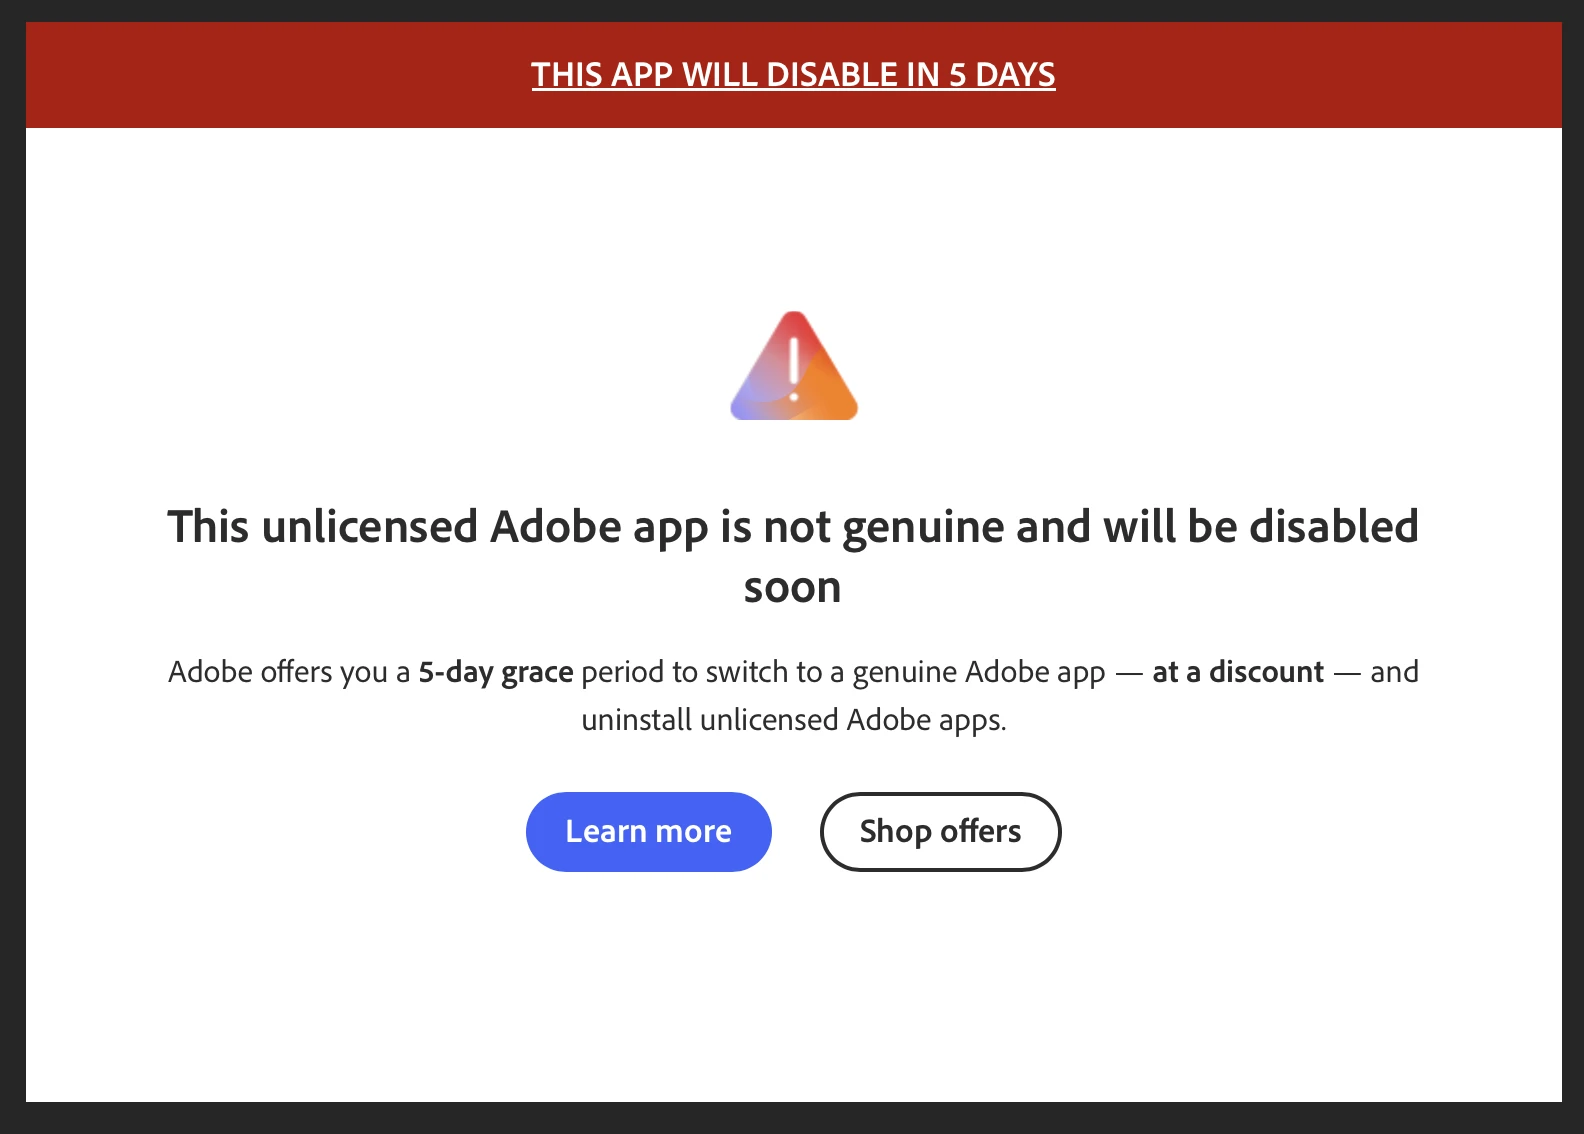
Task: Click the 'not genuine and will be disabled' heading
Action: point(1091,527)
